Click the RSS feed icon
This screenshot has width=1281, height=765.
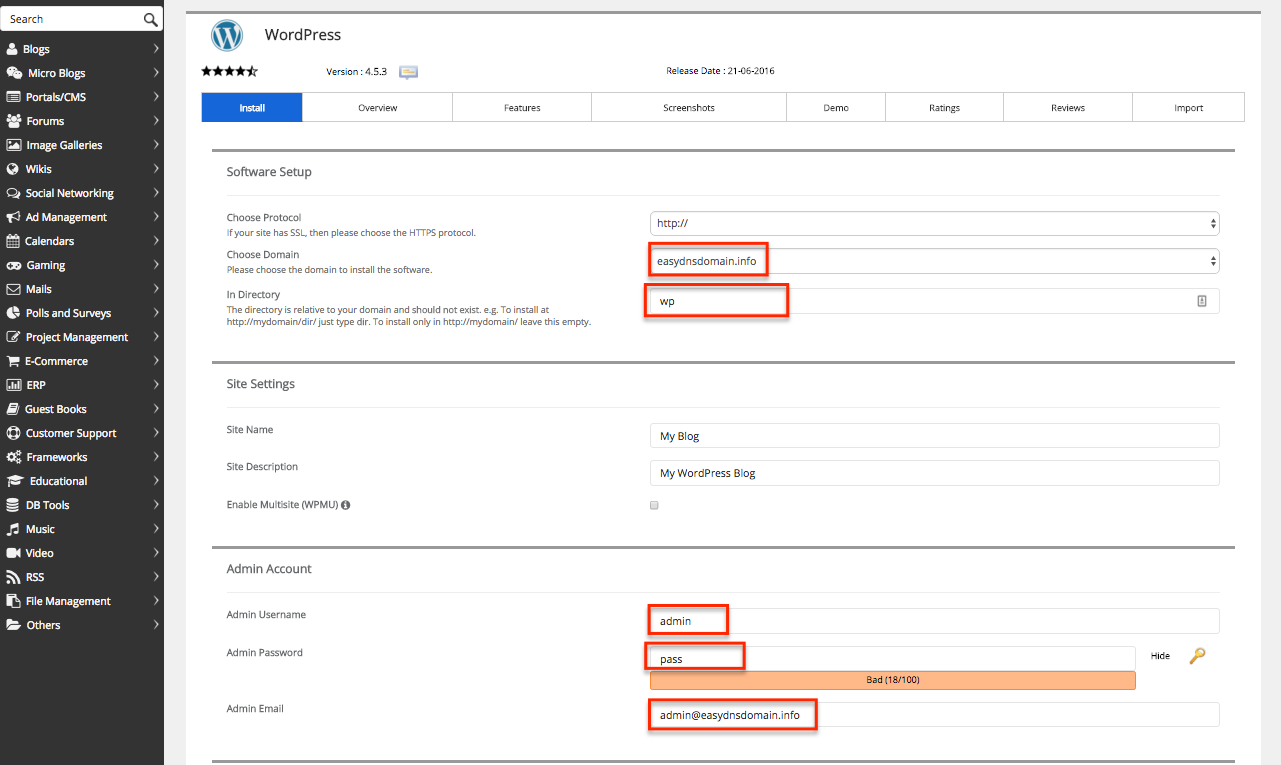tap(13, 577)
